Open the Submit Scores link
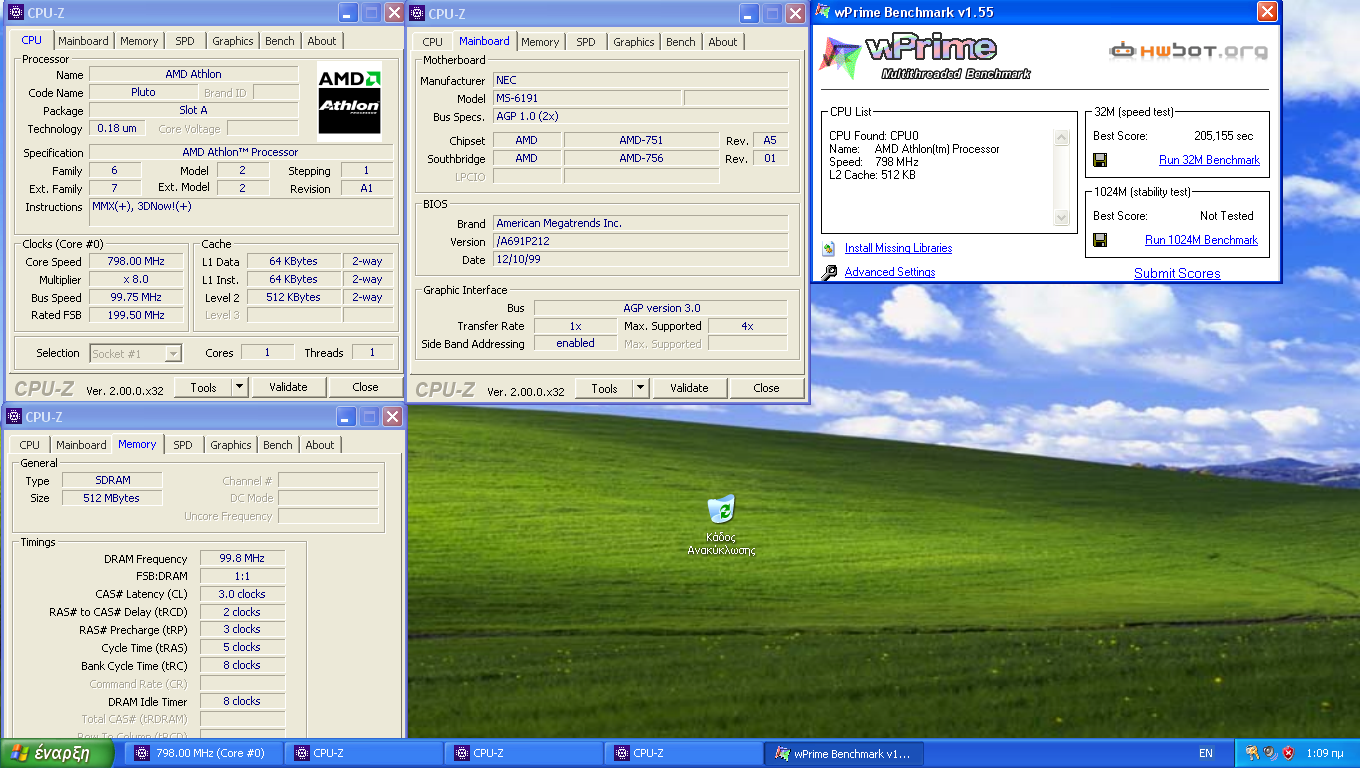 click(x=1177, y=273)
